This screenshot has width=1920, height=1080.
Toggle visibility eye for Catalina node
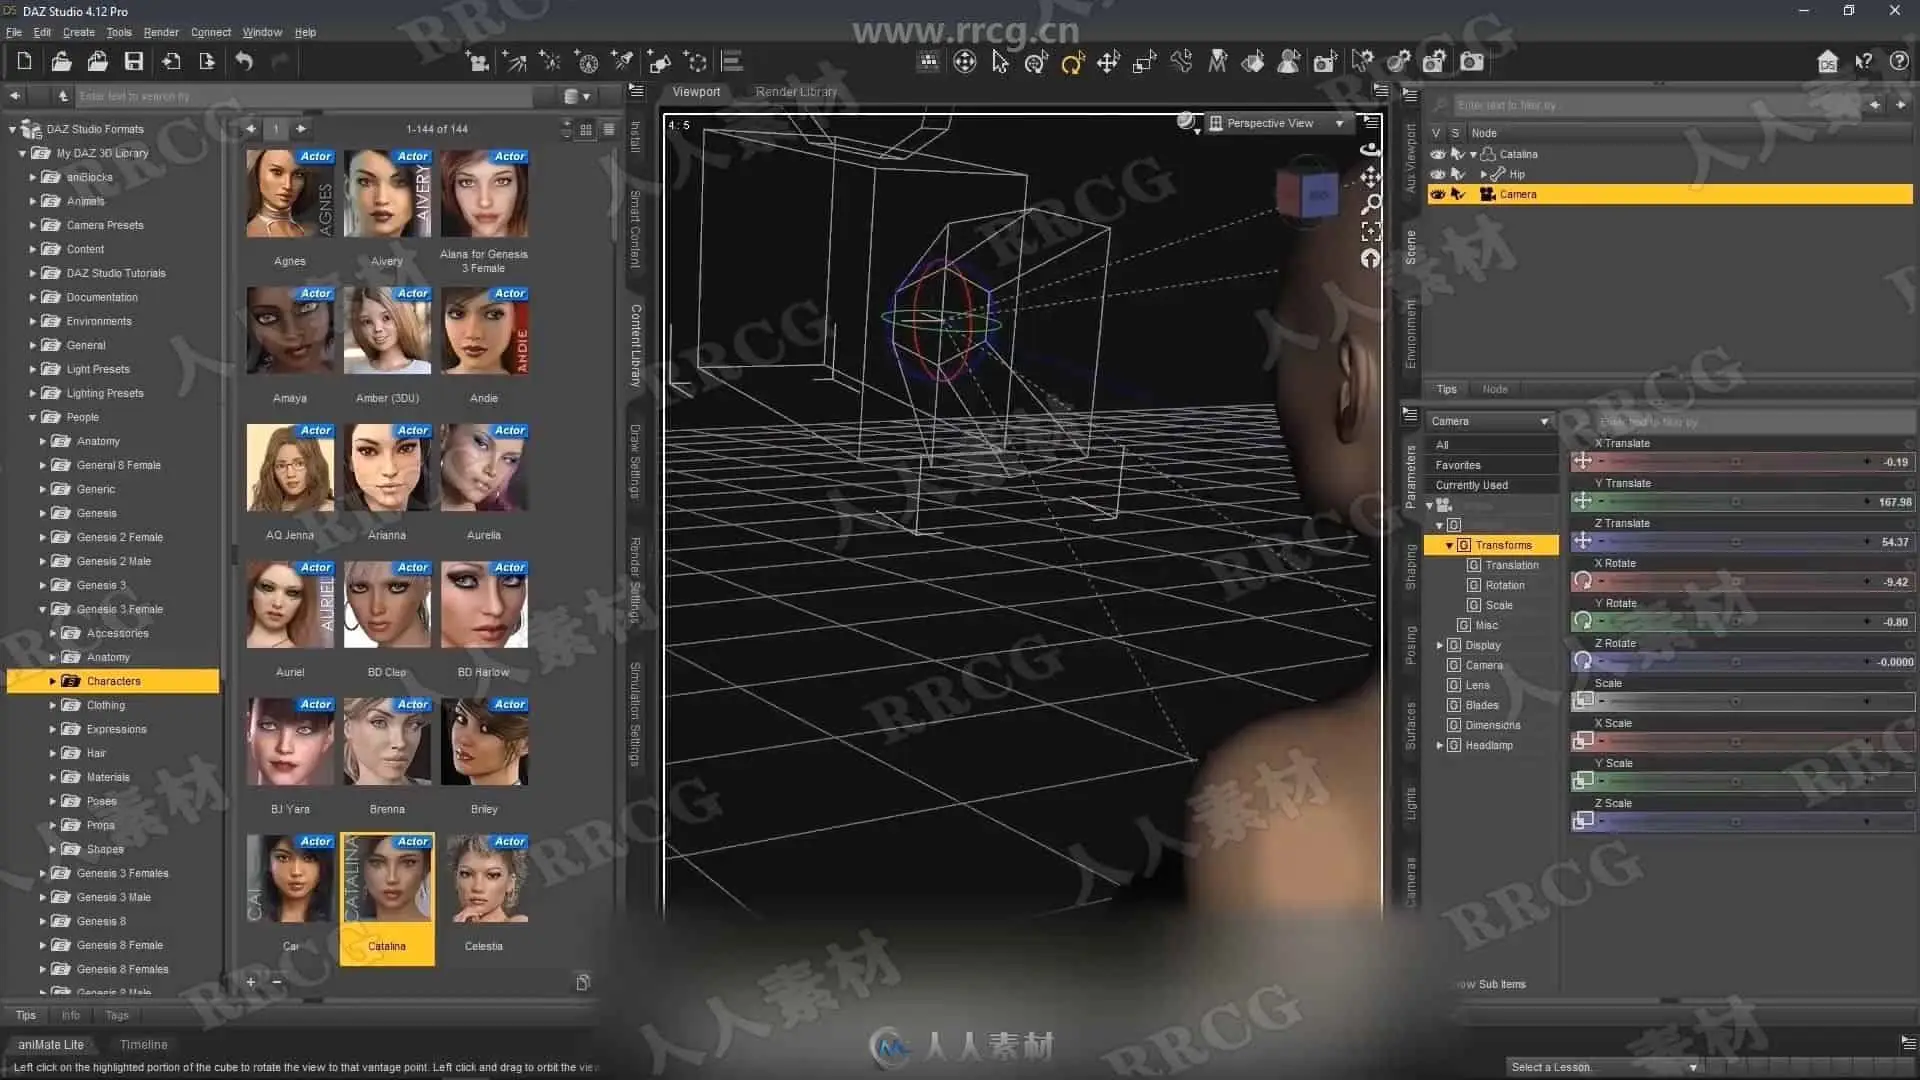pyautogui.click(x=1437, y=154)
